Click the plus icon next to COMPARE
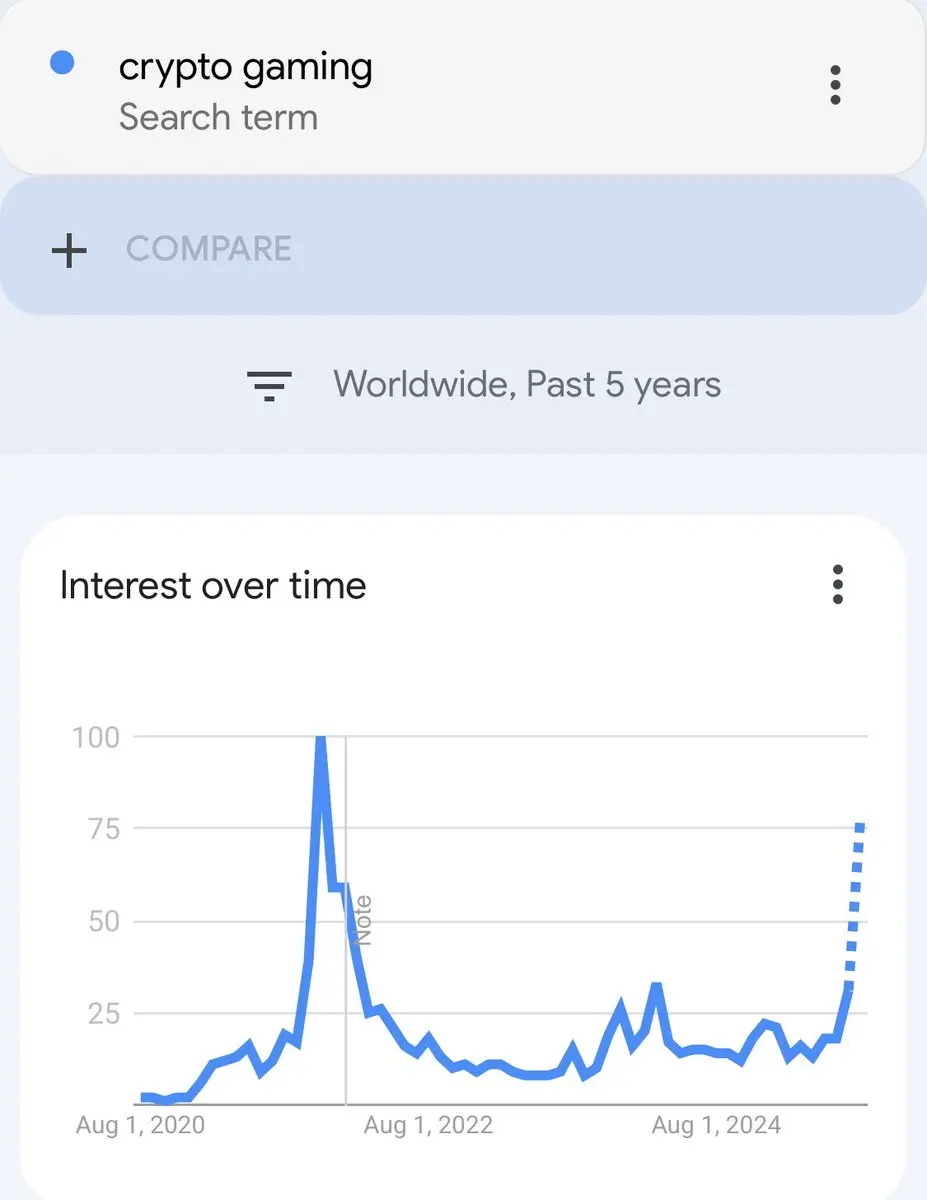 pyautogui.click(x=69, y=250)
